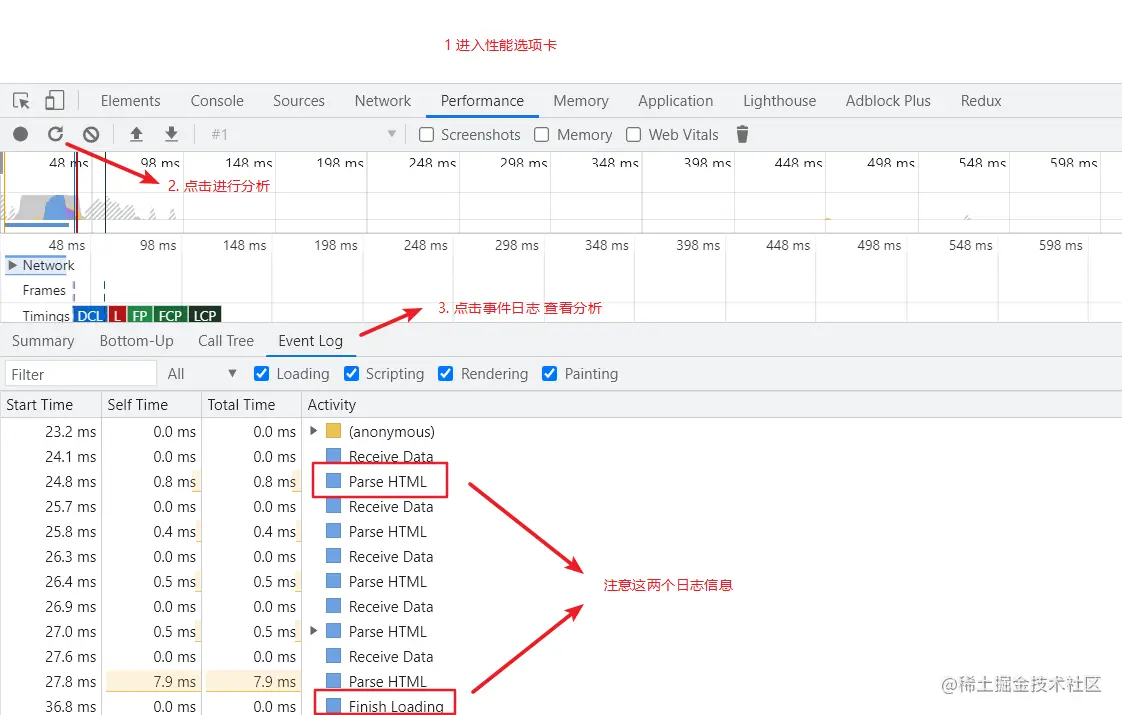The width and height of the screenshot is (1122, 715).
Task: Uncheck the Scripting filter checkbox
Action: coord(351,374)
